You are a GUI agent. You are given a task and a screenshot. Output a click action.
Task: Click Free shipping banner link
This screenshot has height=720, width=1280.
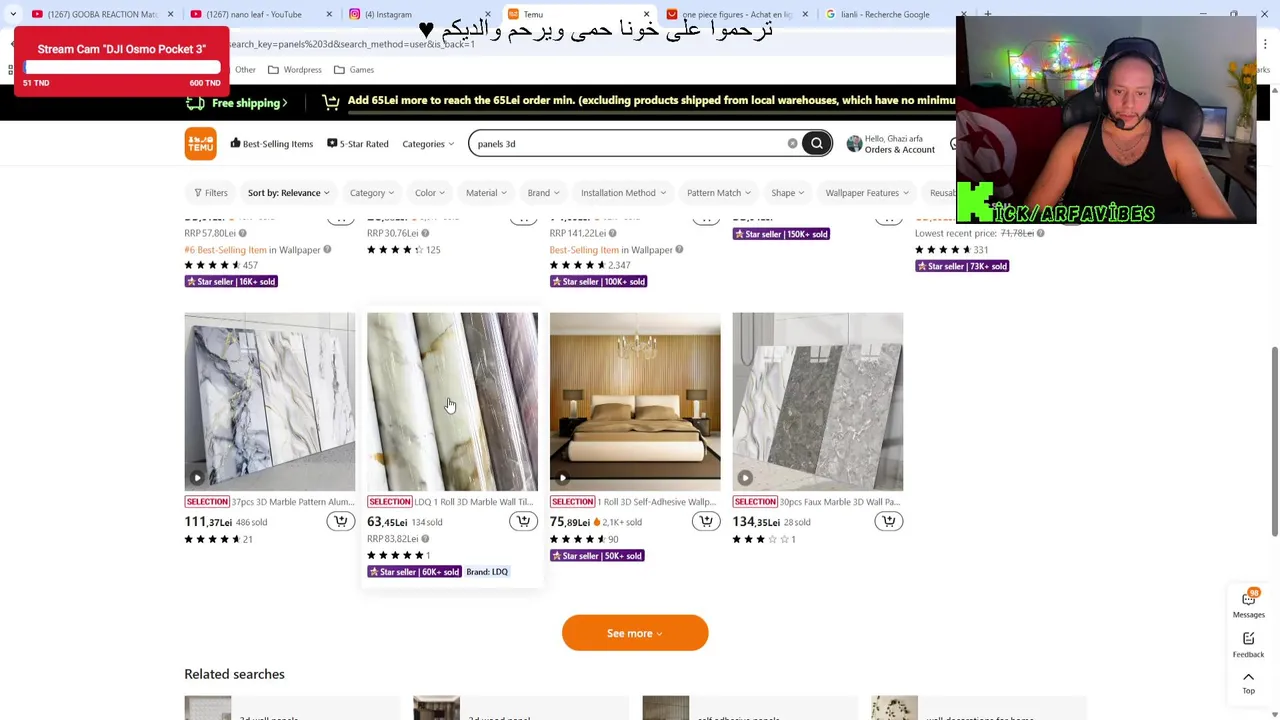[x=239, y=102]
